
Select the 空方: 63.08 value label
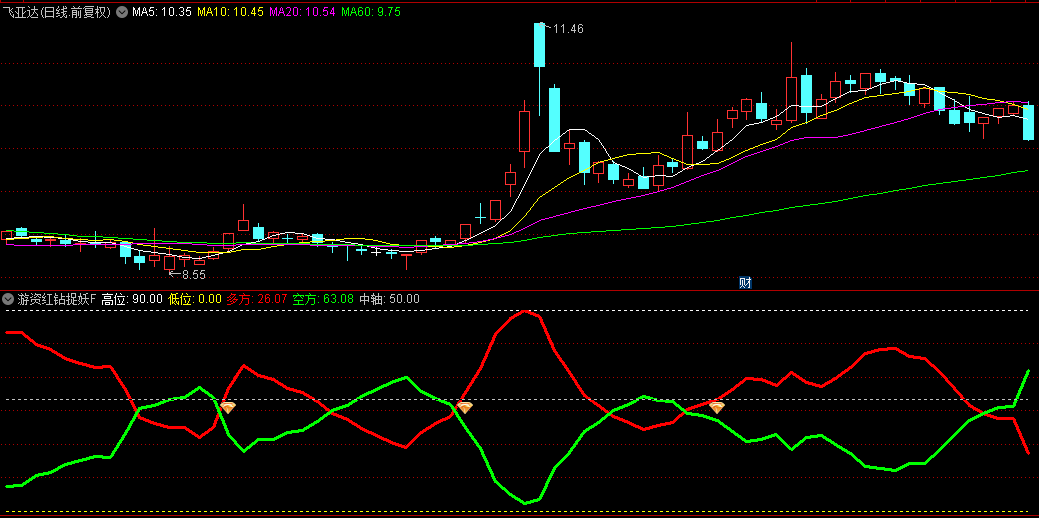pos(323,299)
